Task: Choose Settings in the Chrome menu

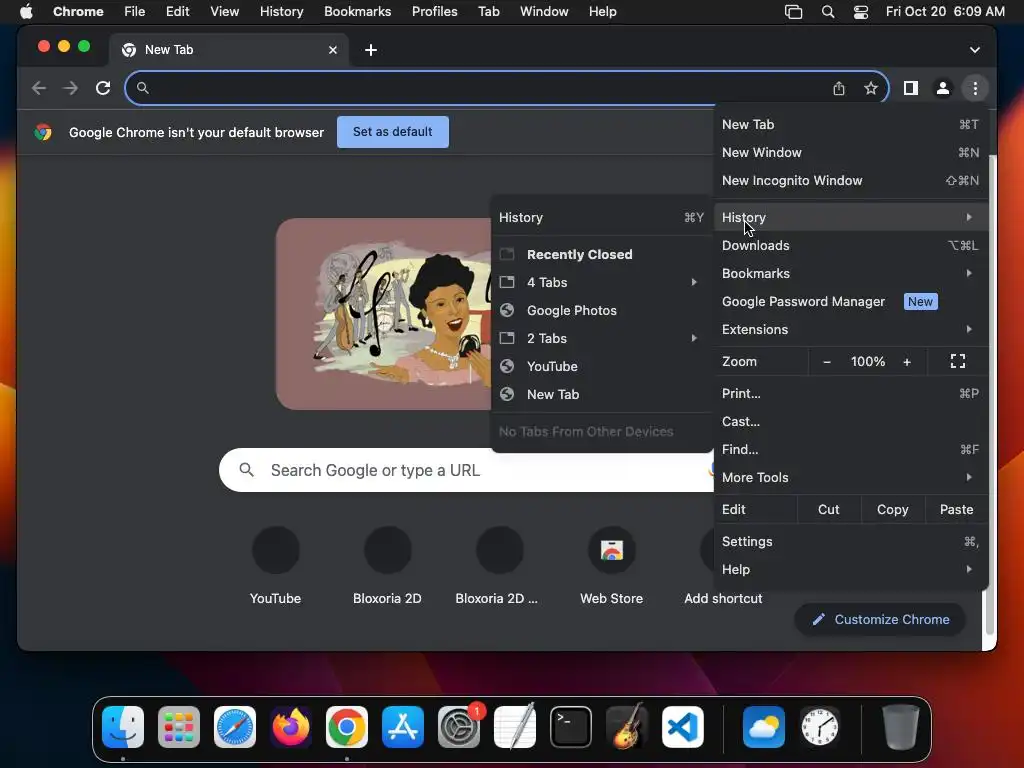Action: pos(850,541)
